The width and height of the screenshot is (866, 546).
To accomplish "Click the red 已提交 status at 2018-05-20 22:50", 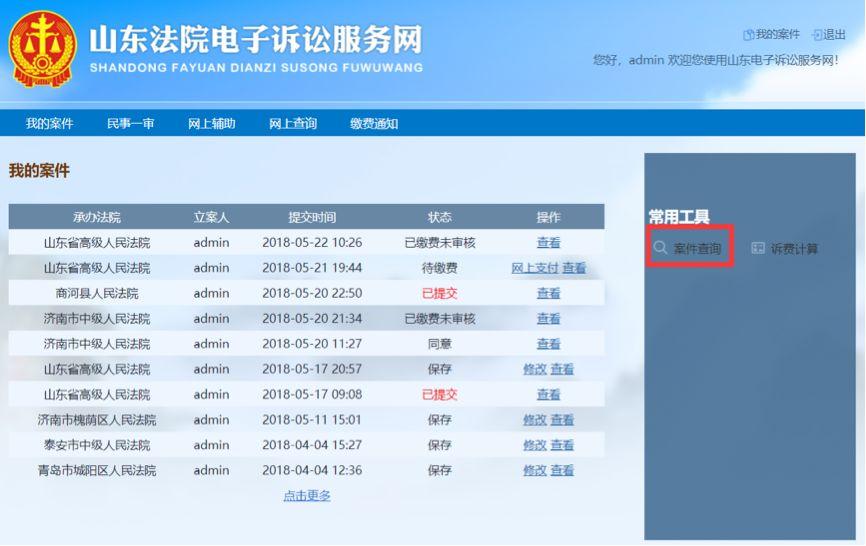I will pyautogui.click(x=440, y=293).
